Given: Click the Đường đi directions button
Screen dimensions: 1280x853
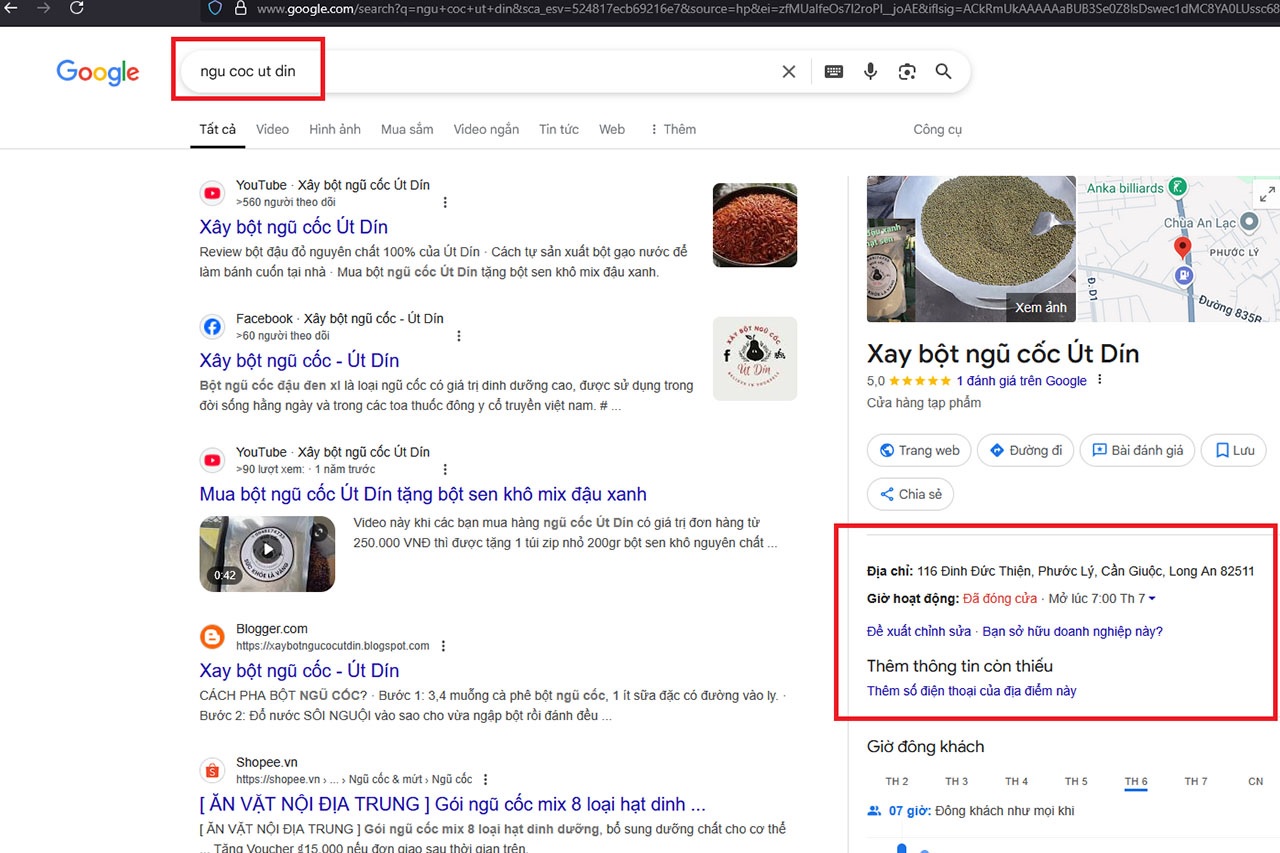Looking at the screenshot, I should tap(1025, 450).
